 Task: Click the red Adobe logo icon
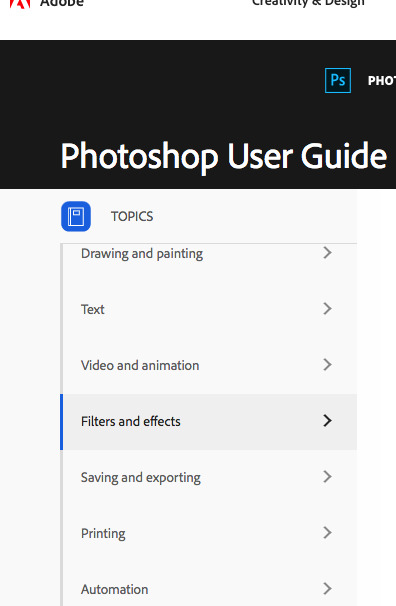(20, 4)
